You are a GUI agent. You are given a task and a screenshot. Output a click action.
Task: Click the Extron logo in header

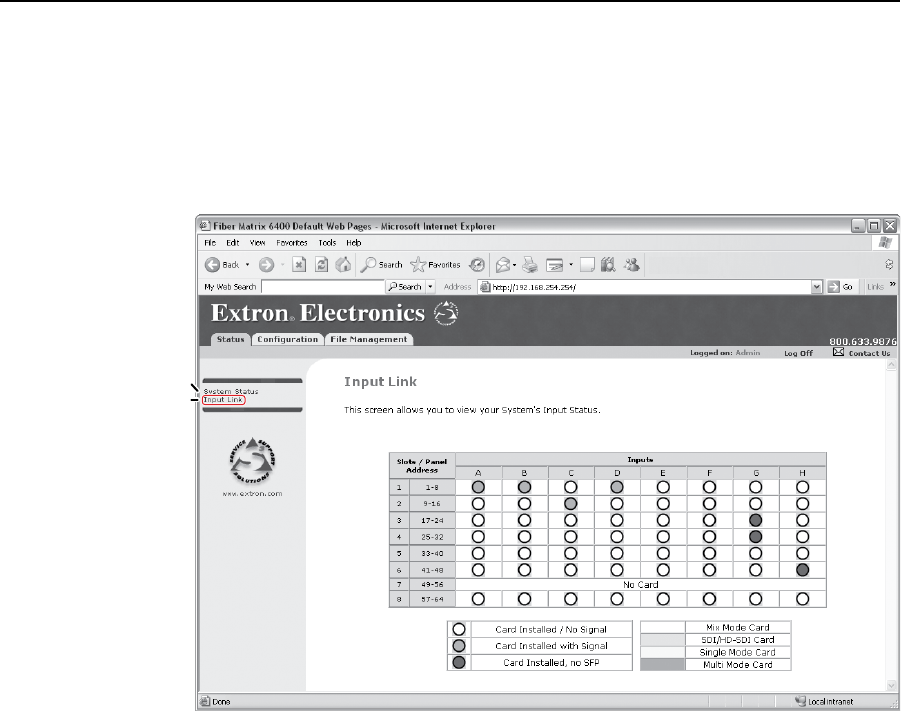pyautogui.click(x=446, y=313)
